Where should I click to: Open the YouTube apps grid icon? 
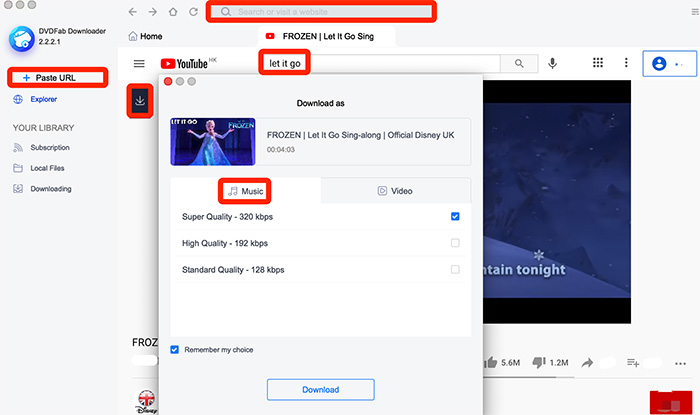pyautogui.click(x=598, y=62)
